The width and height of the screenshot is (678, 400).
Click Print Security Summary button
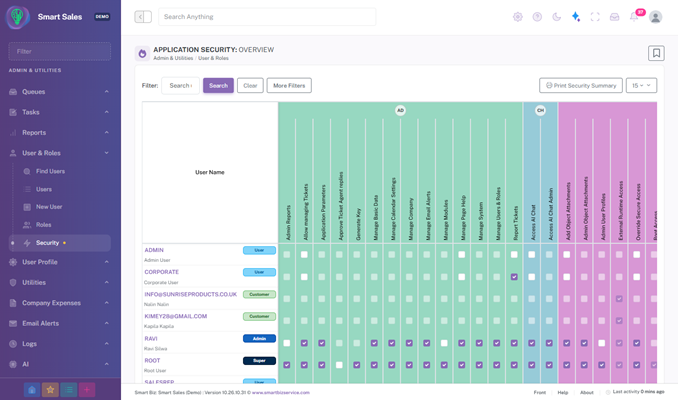pyautogui.click(x=581, y=86)
